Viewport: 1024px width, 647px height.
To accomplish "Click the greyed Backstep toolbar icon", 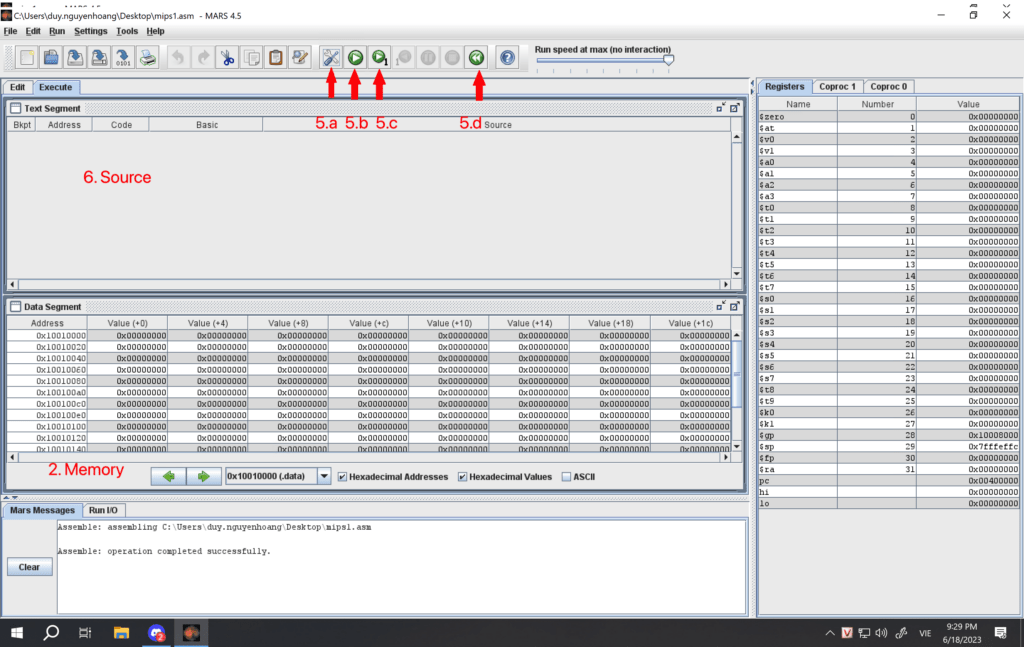I will [404, 57].
